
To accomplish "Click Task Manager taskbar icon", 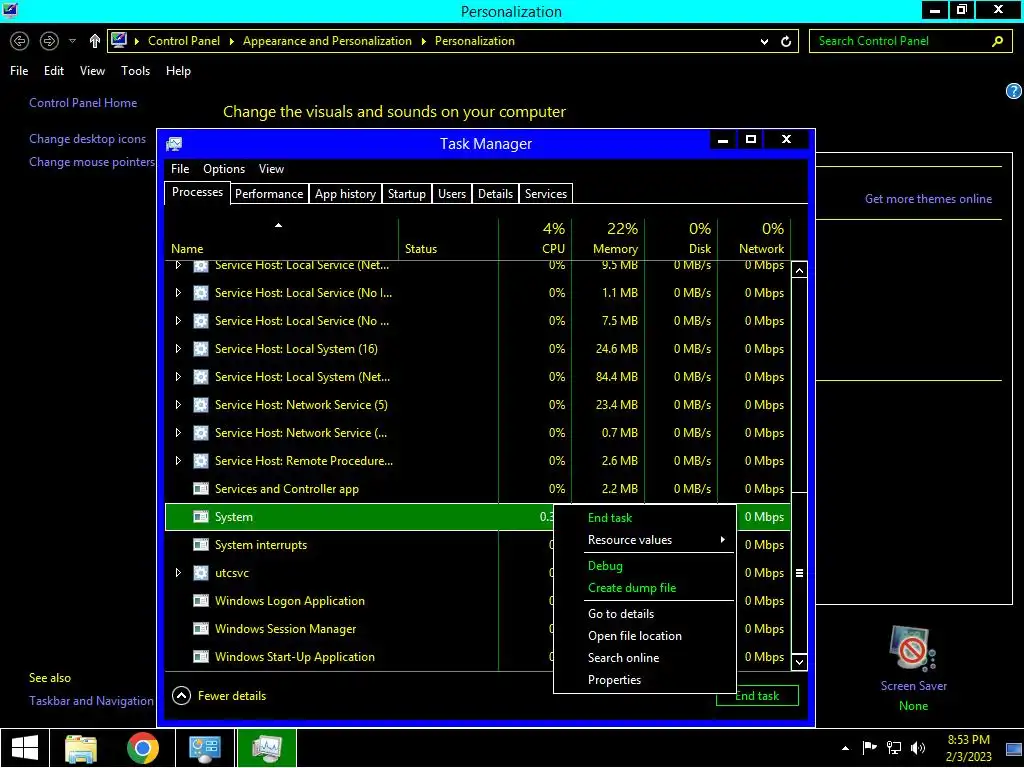I will click(266, 748).
